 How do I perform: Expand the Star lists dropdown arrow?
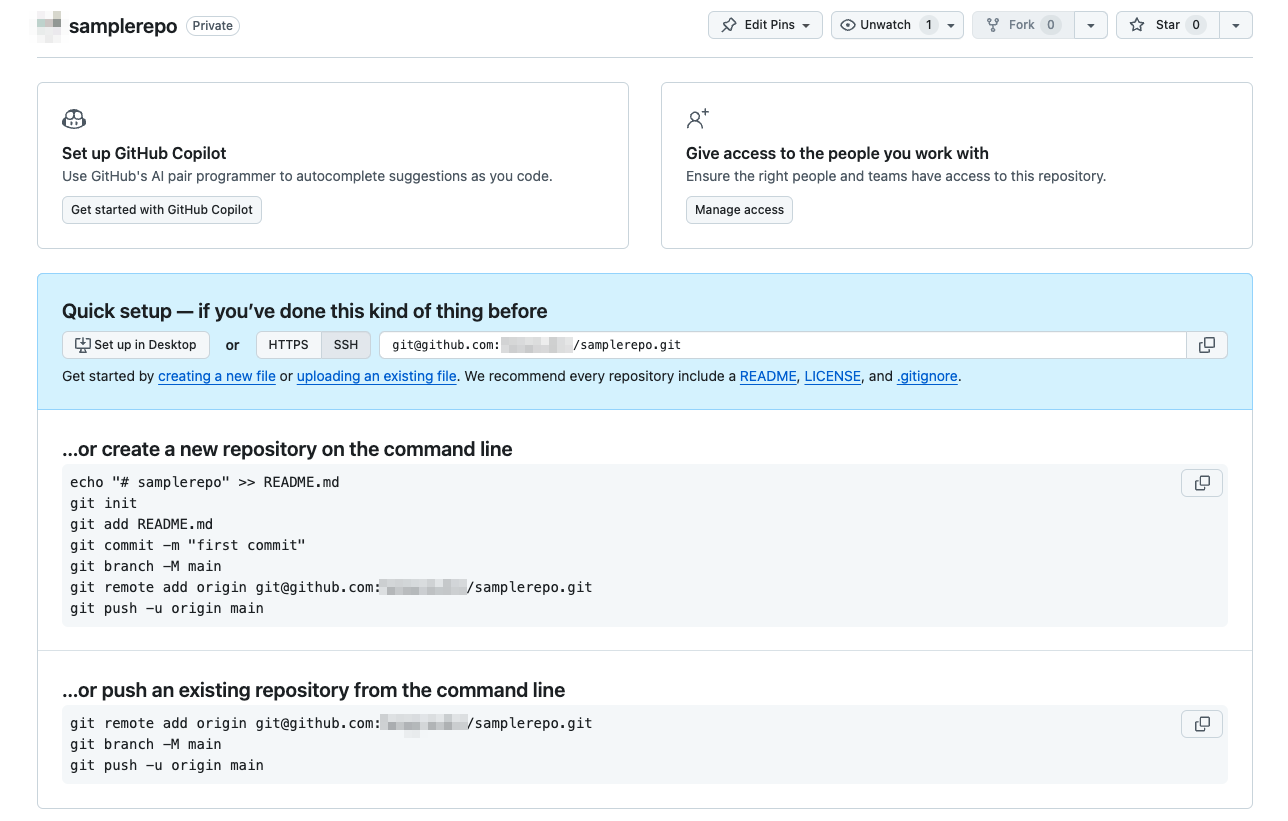[x=1236, y=25]
